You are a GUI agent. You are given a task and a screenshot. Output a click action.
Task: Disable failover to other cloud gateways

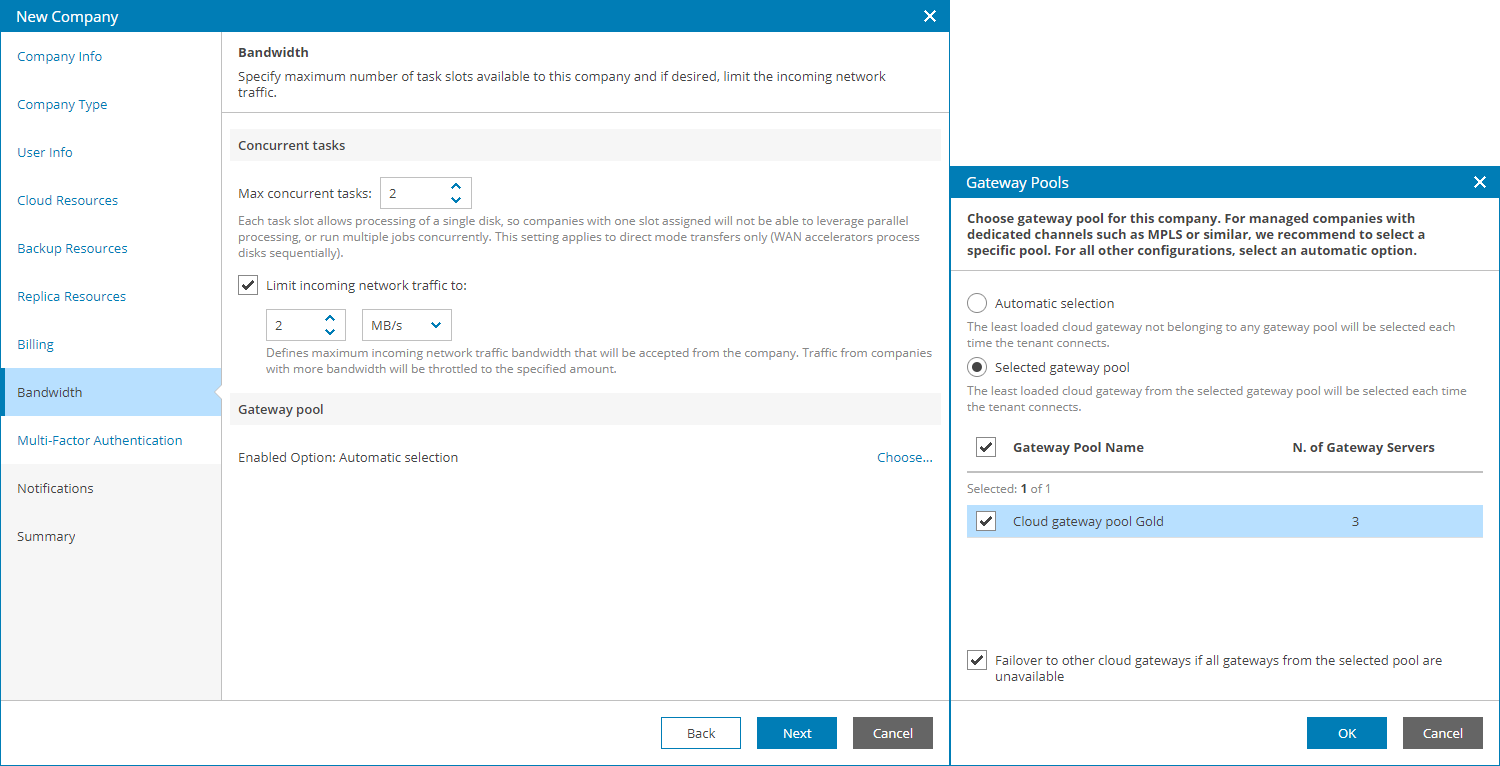(x=976, y=660)
